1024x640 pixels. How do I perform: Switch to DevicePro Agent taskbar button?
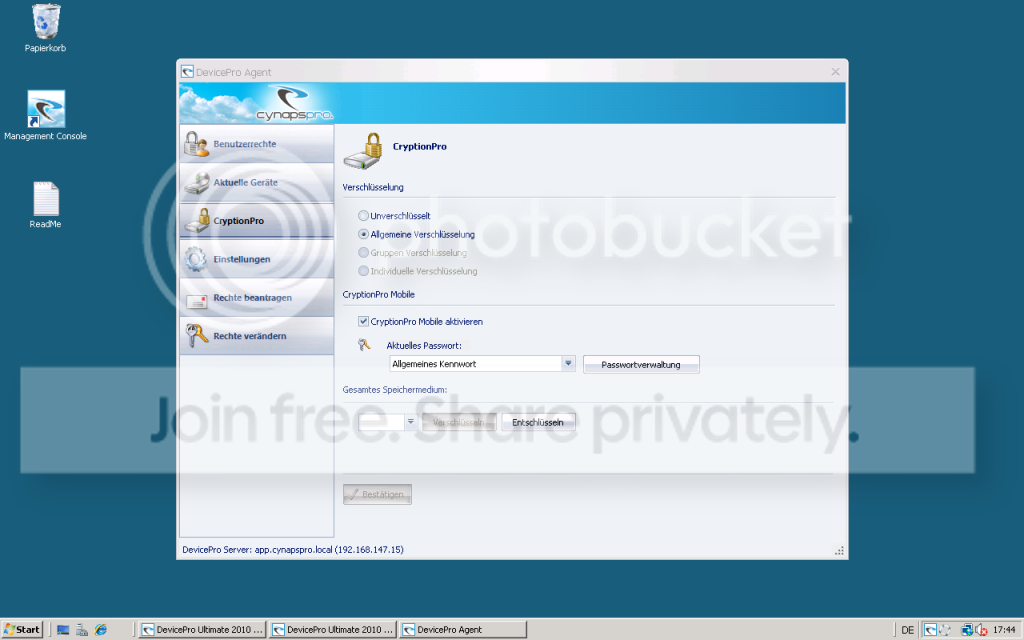tap(463, 630)
